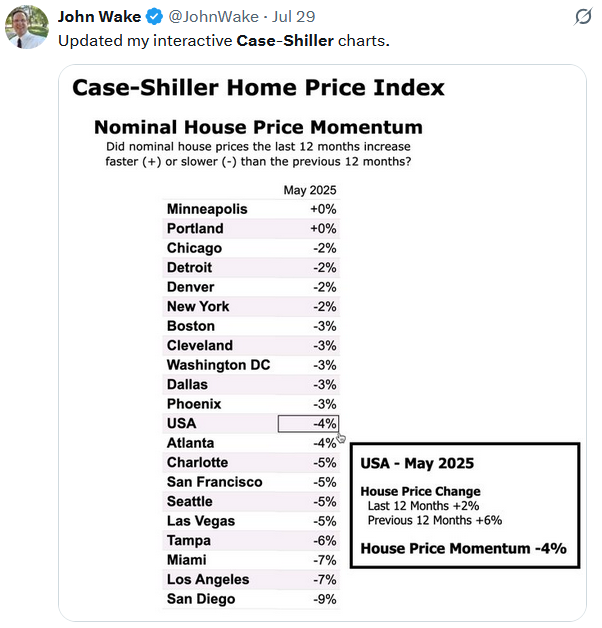Click the San Francisco row label
Image resolution: width=602 pixels, height=628 pixels.
[x=214, y=482]
